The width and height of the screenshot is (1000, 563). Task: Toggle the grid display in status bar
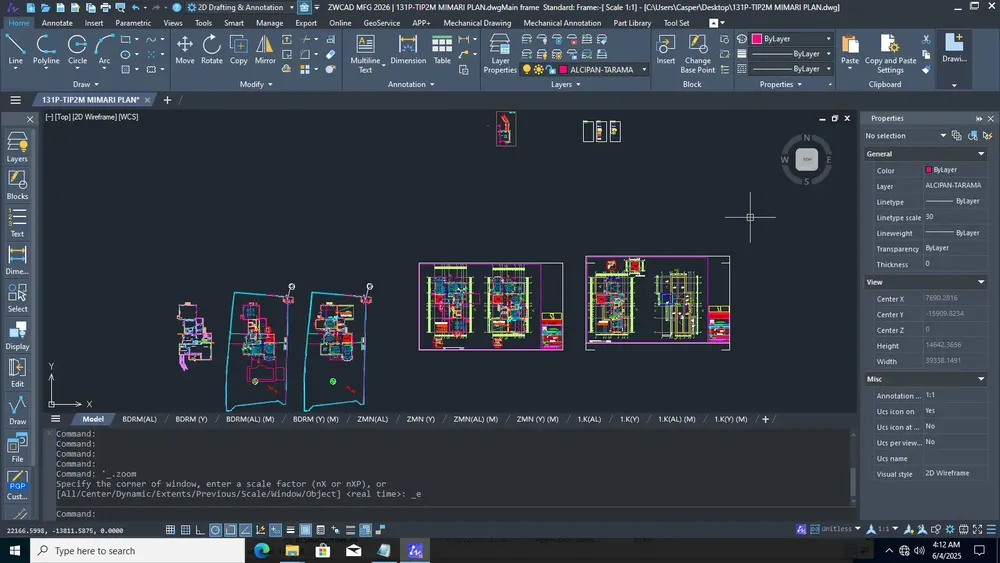coord(170,530)
